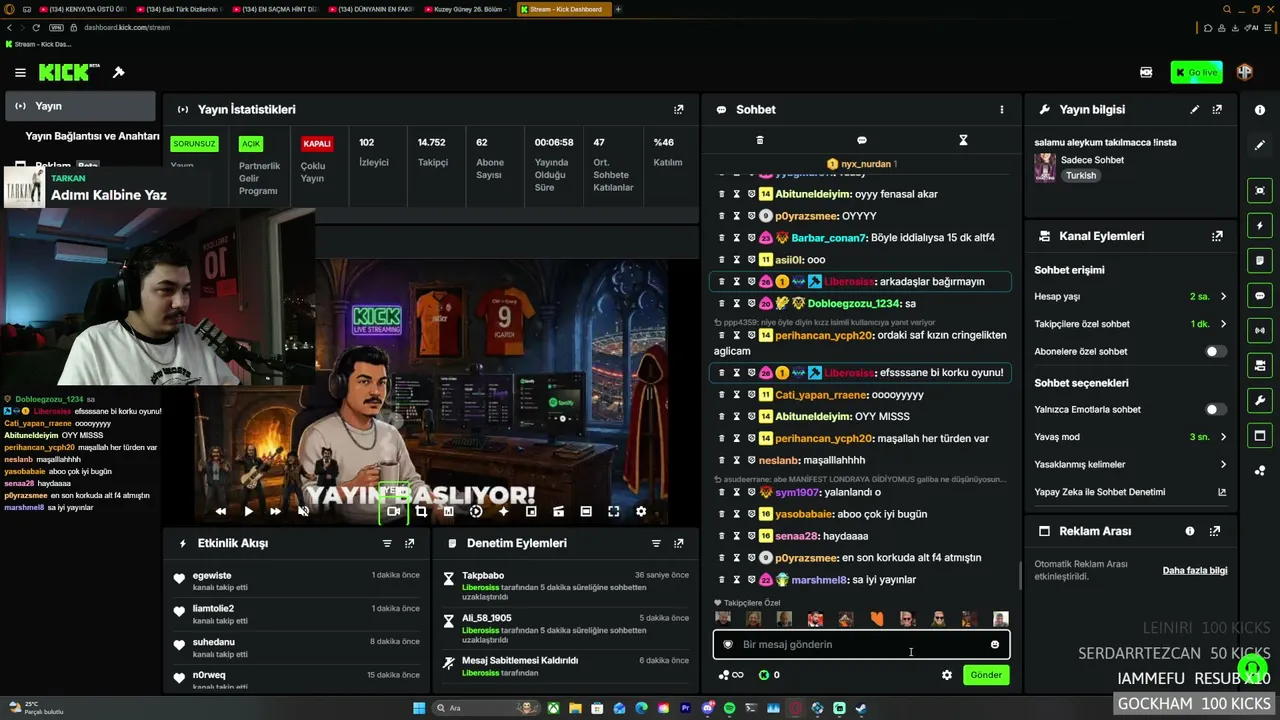Screen dimensions: 1280x720
Task: Open preview settings gear icon
Action: (x=641, y=511)
